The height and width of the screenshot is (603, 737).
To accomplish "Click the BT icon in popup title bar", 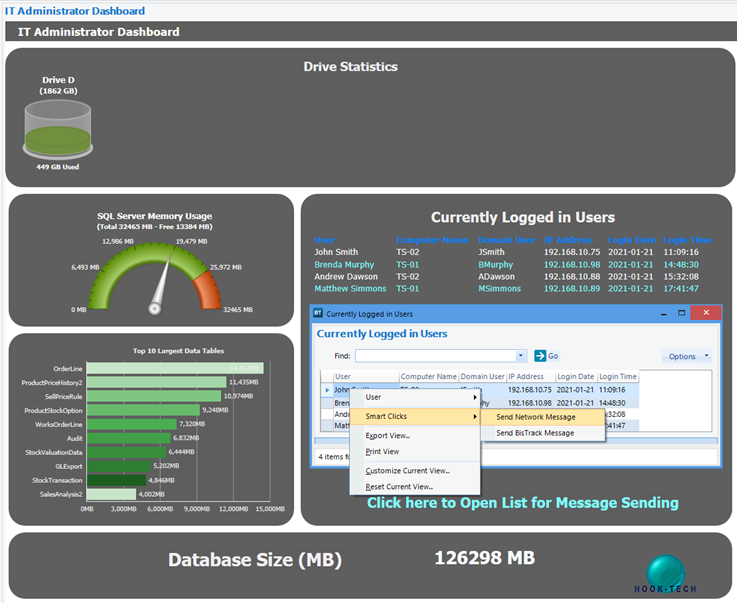I will coord(318,313).
